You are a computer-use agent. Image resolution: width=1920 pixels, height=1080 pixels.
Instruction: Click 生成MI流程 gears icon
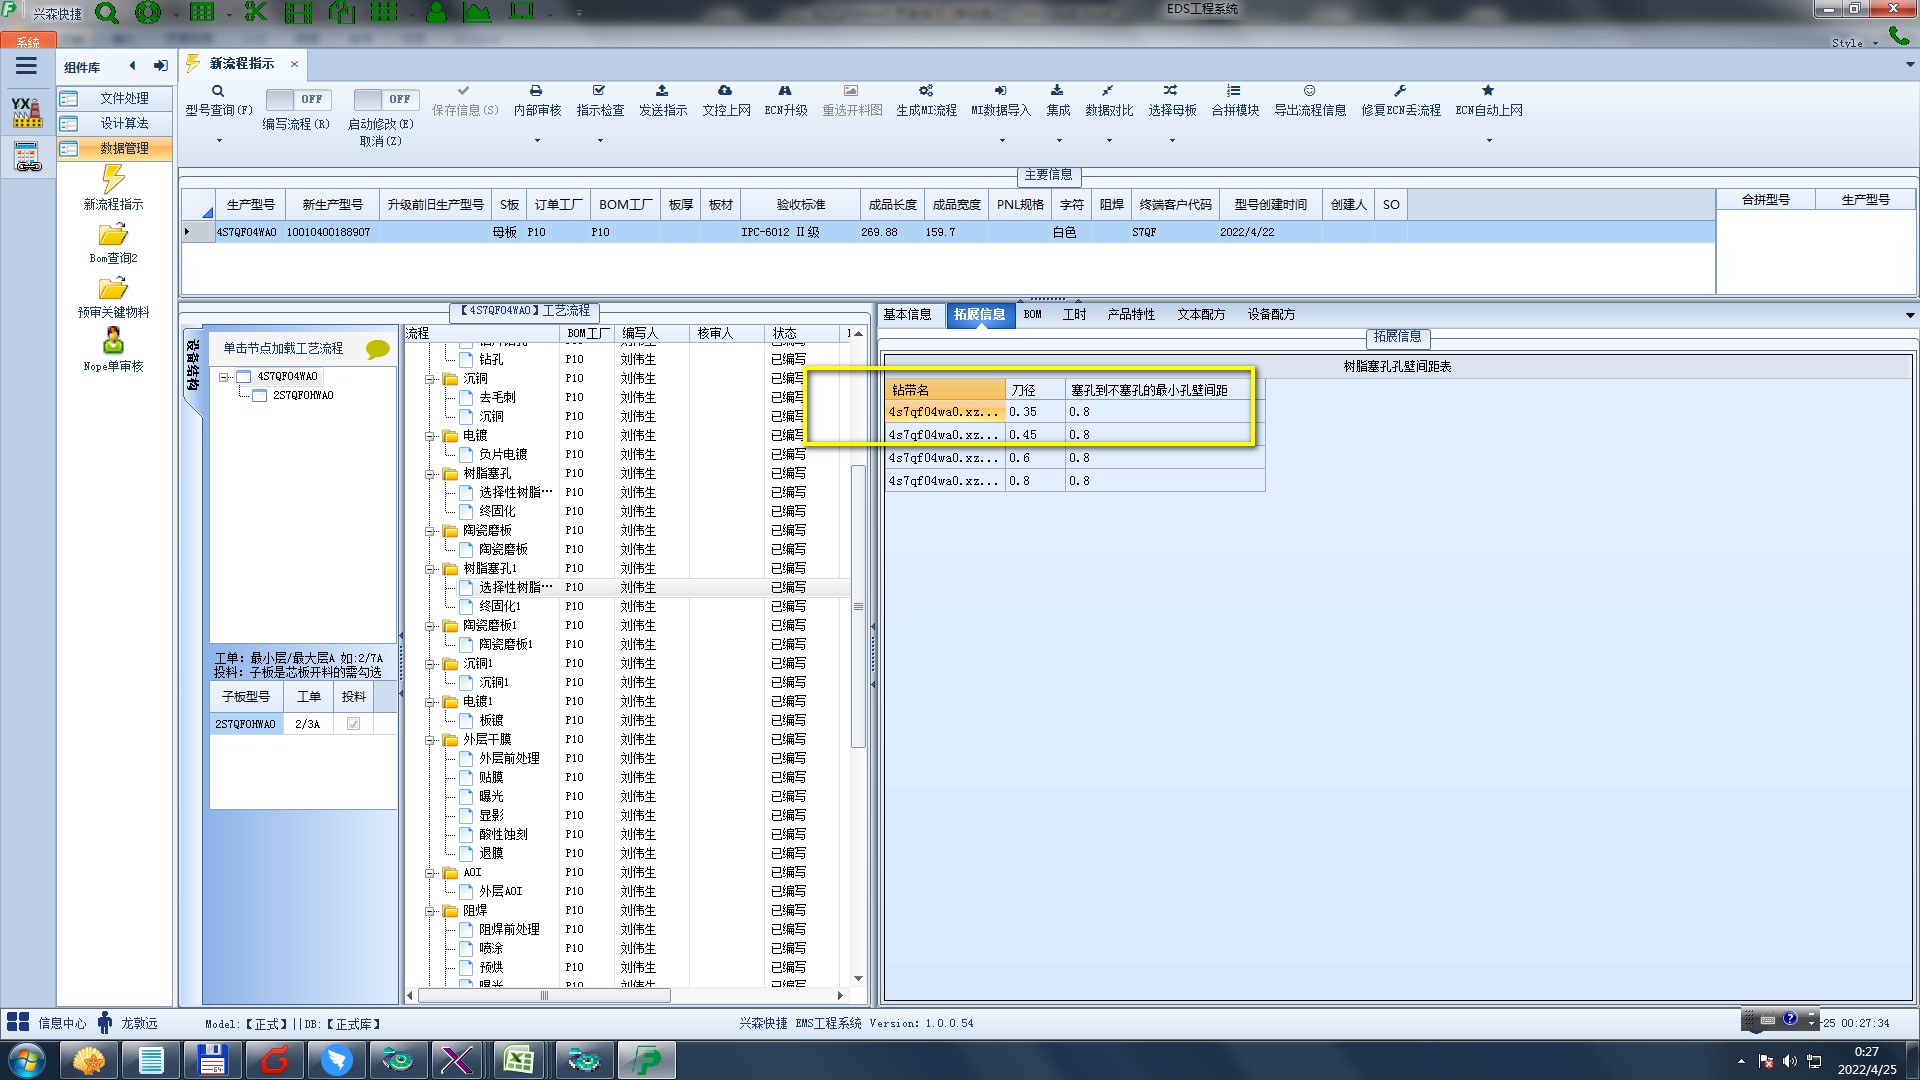pos(926,91)
